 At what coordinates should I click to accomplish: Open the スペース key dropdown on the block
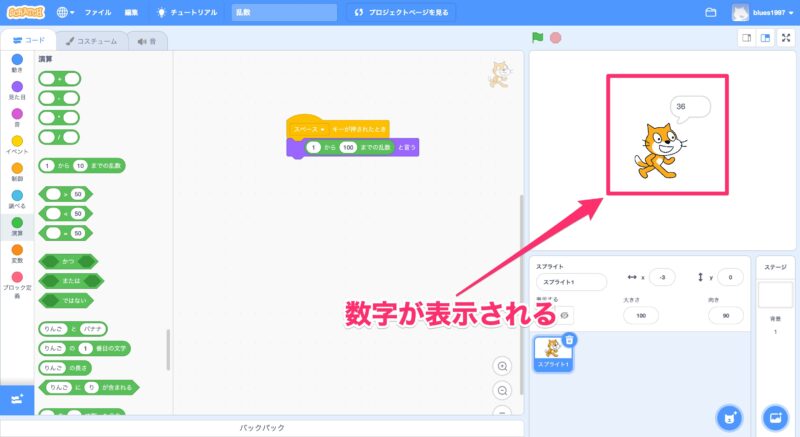pos(308,129)
